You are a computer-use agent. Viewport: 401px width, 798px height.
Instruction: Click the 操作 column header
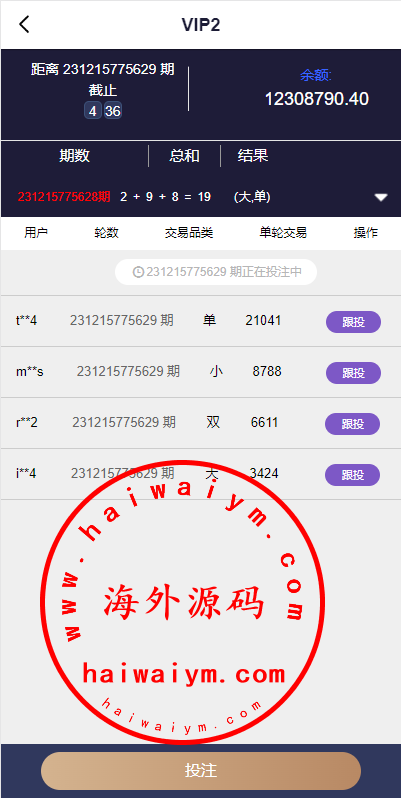pyautogui.click(x=366, y=233)
